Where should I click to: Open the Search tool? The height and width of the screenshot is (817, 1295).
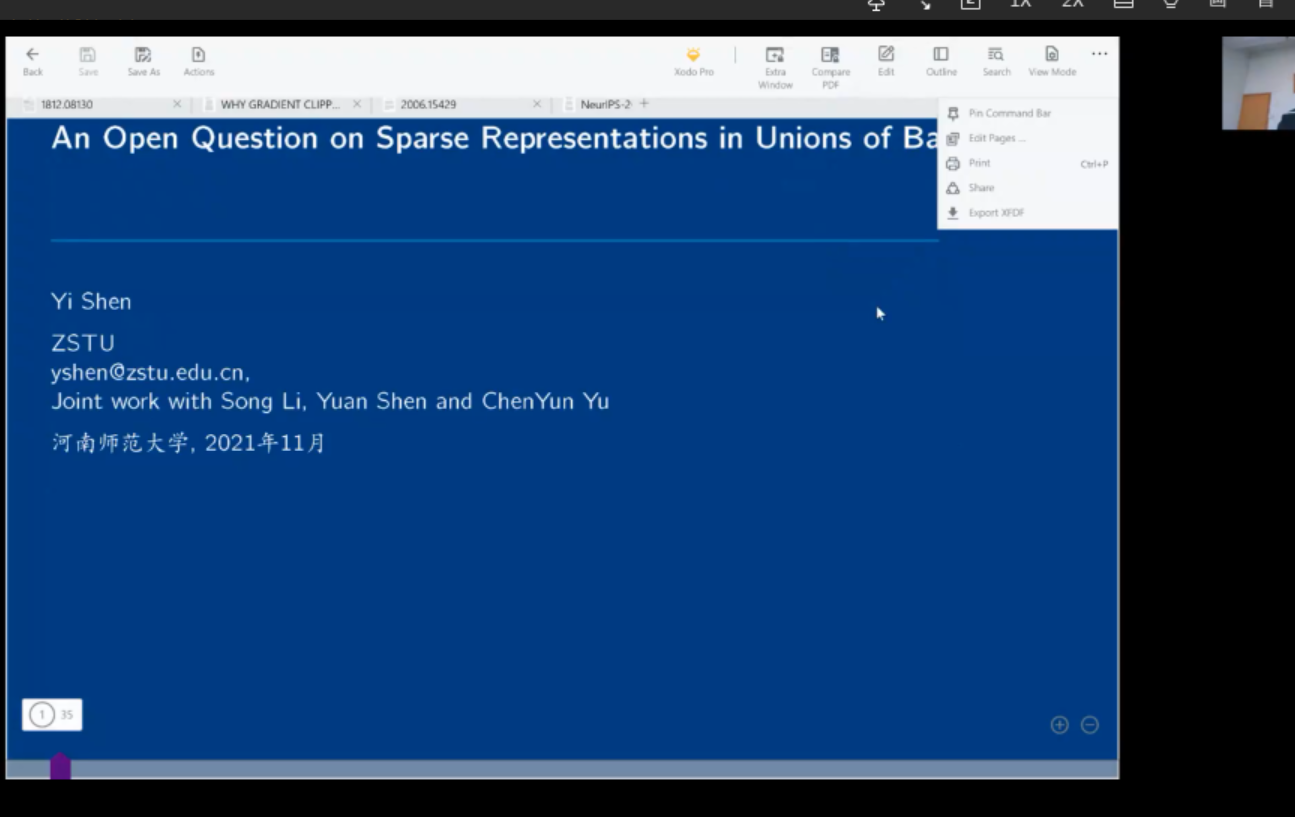[x=996, y=55]
